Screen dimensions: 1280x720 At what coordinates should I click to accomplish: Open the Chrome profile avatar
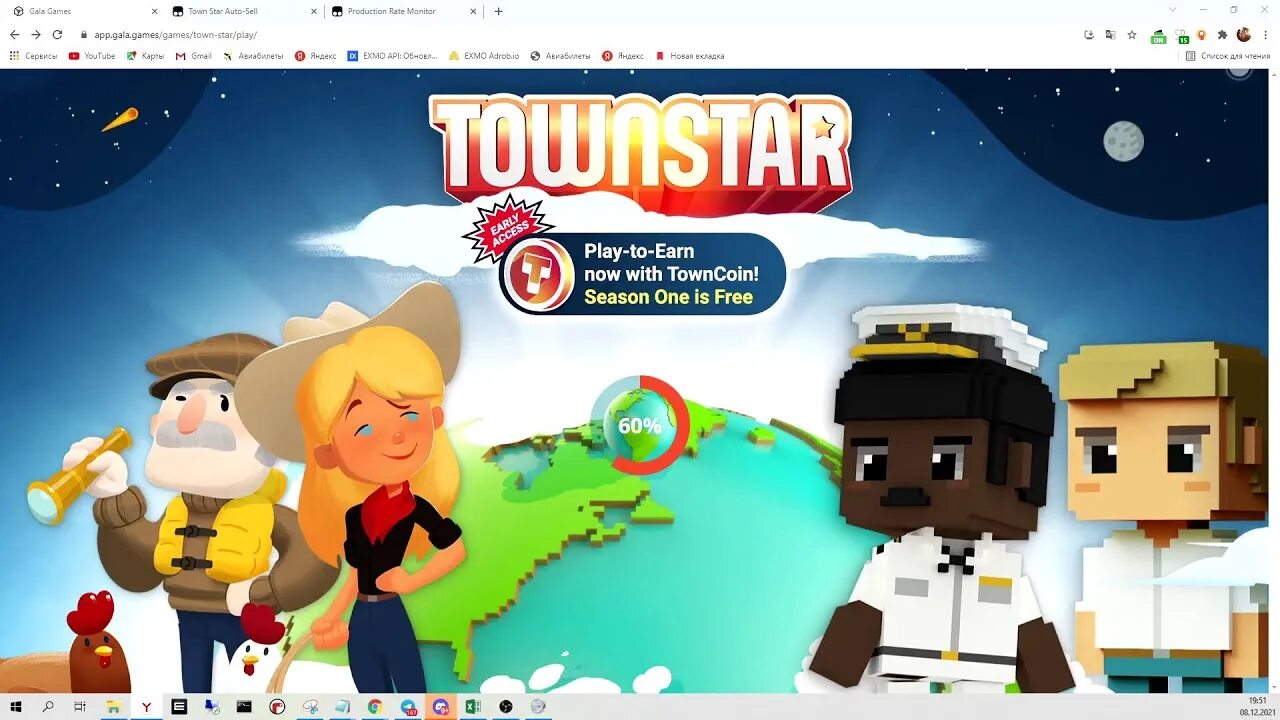1244,34
